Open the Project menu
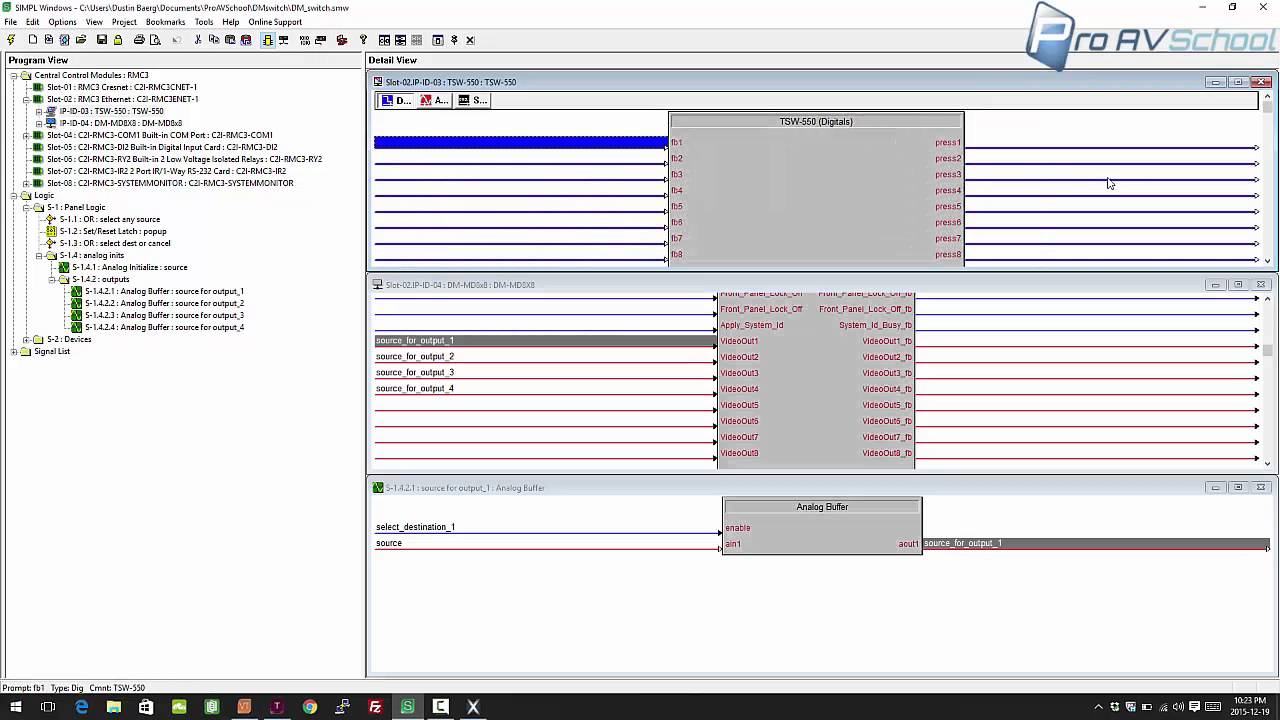The width and height of the screenshot is (1280, 720). pyautogui.click(x=124, y=22)
